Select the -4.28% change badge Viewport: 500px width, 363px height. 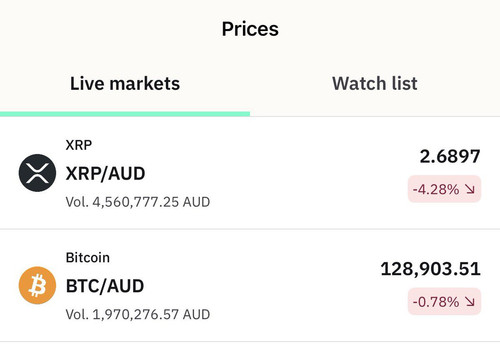(x=445, y=189)
